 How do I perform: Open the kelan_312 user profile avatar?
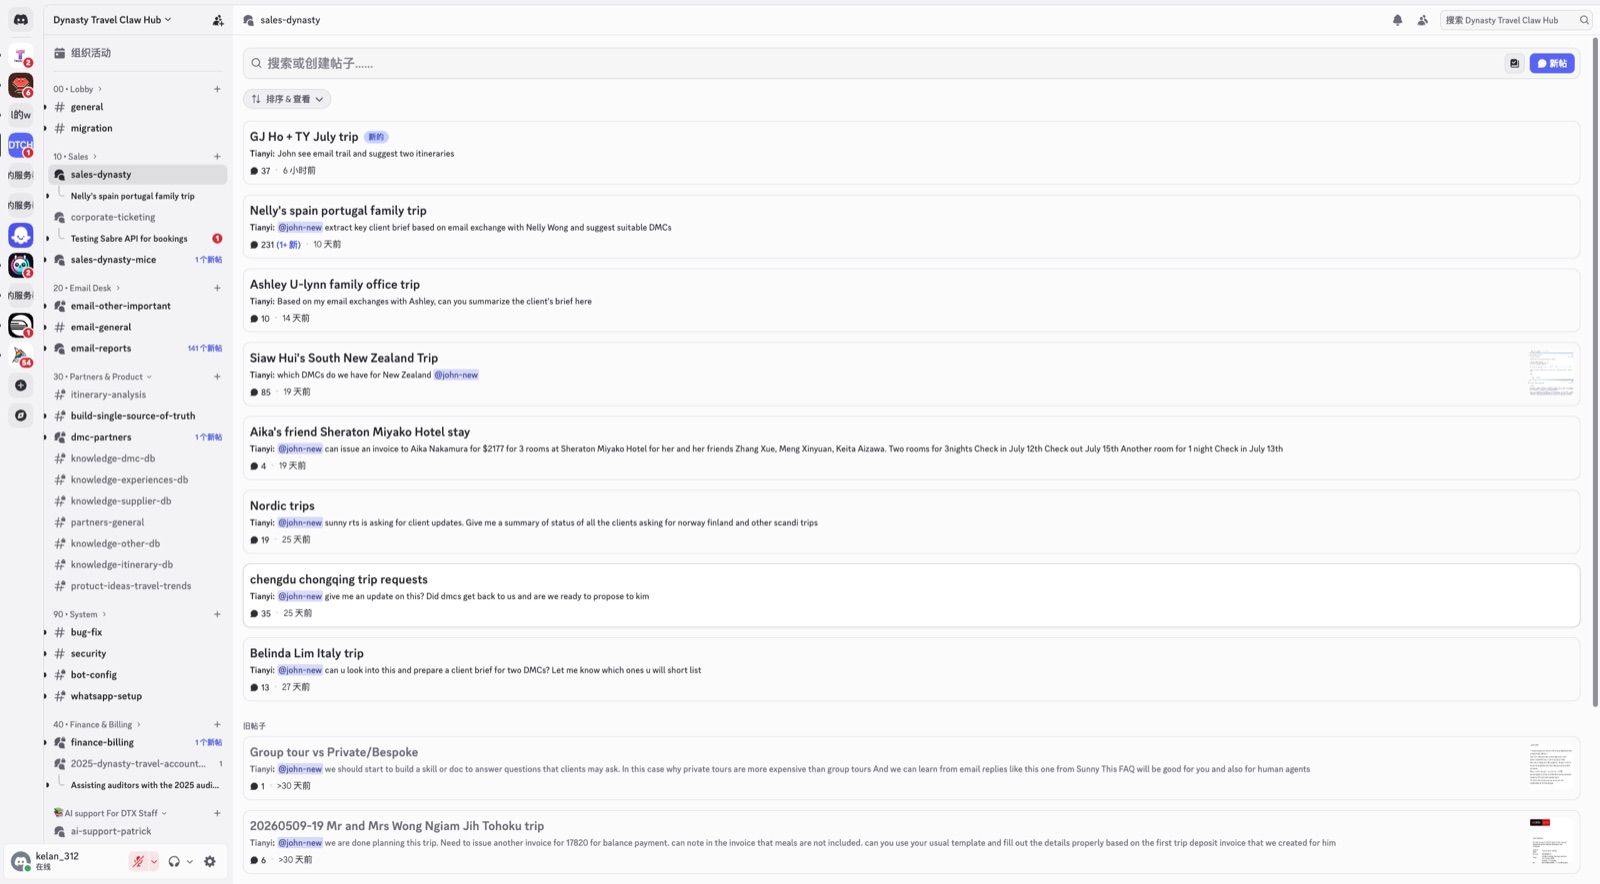(20, 861)
